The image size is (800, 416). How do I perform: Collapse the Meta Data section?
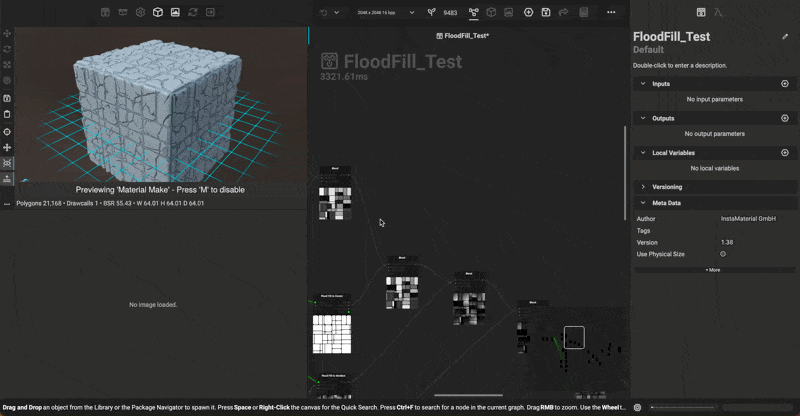643,203
